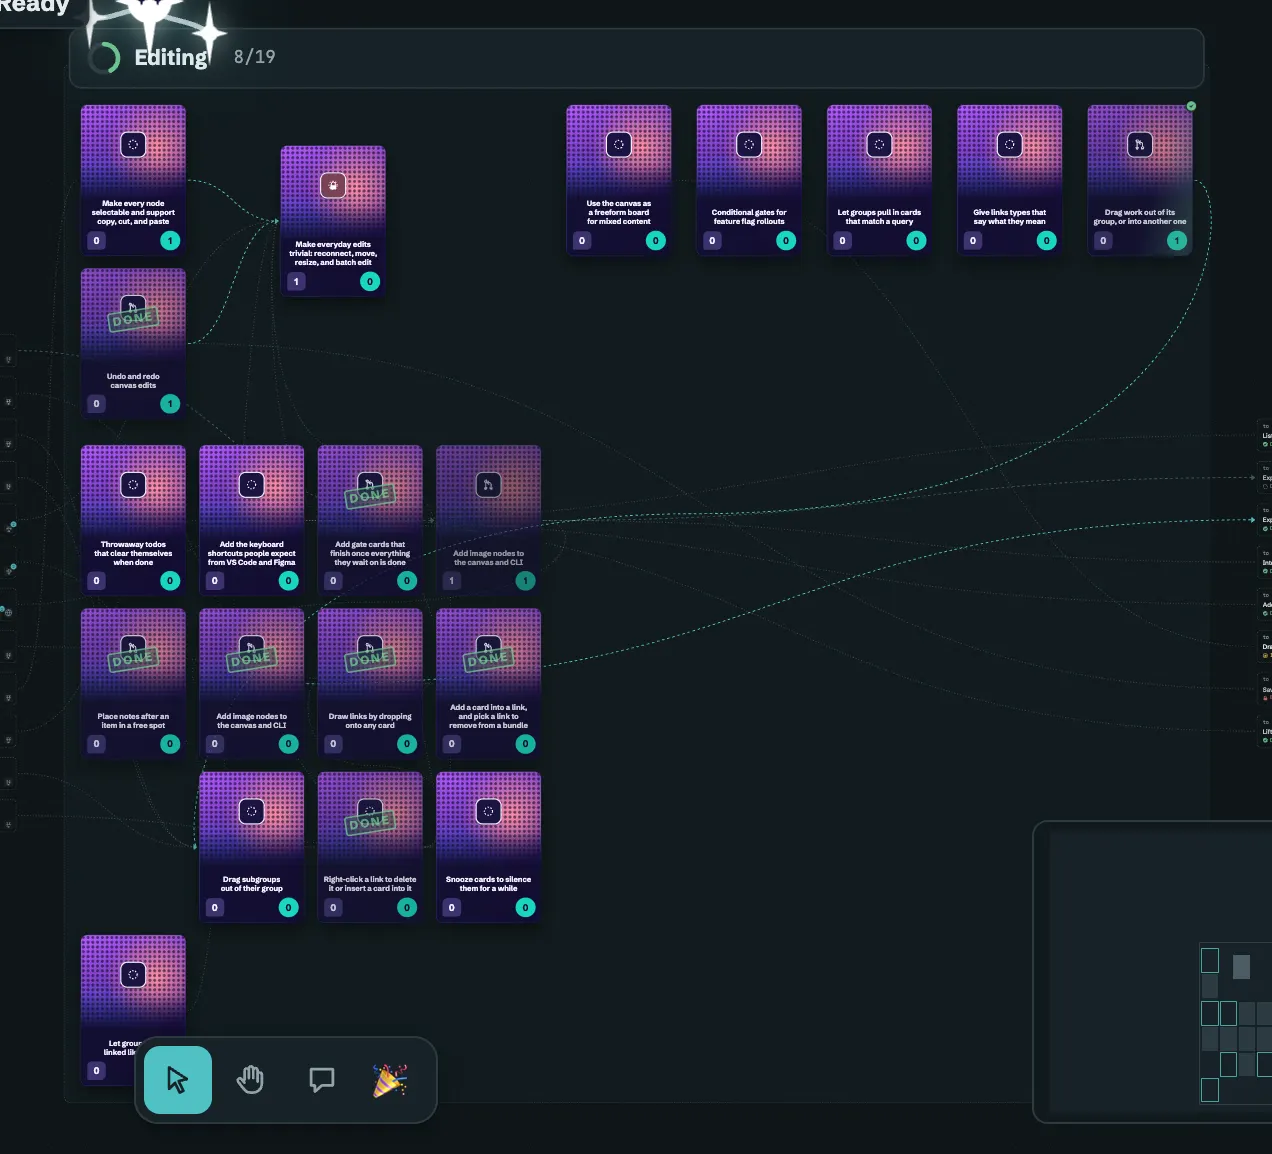This screenshot has height=1154, width=1272.
Task: Select the pointer cursor tool
Action: [178, 1080]
